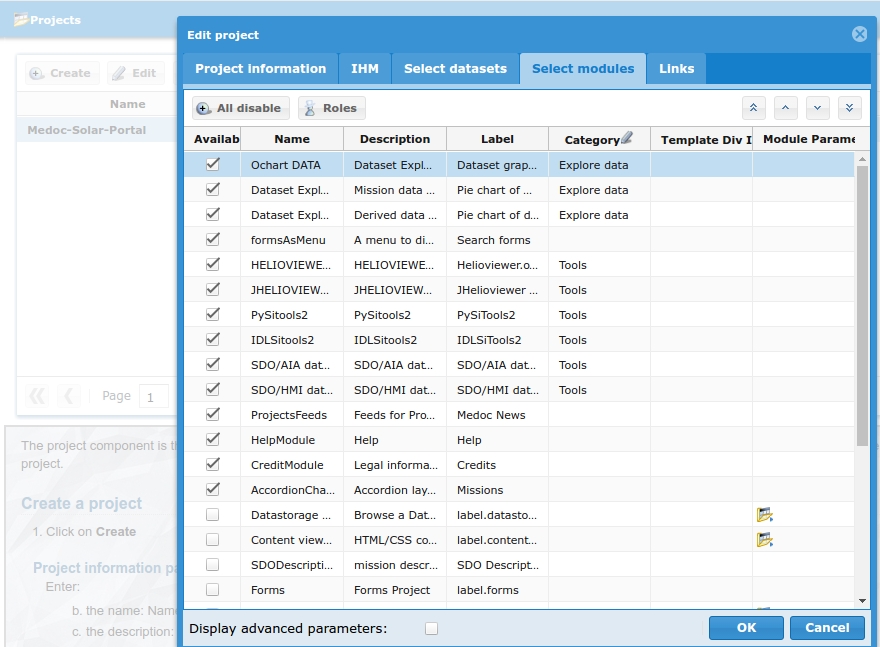
Task: Click the SDO/AIA name cell
Action: point(292,365)
